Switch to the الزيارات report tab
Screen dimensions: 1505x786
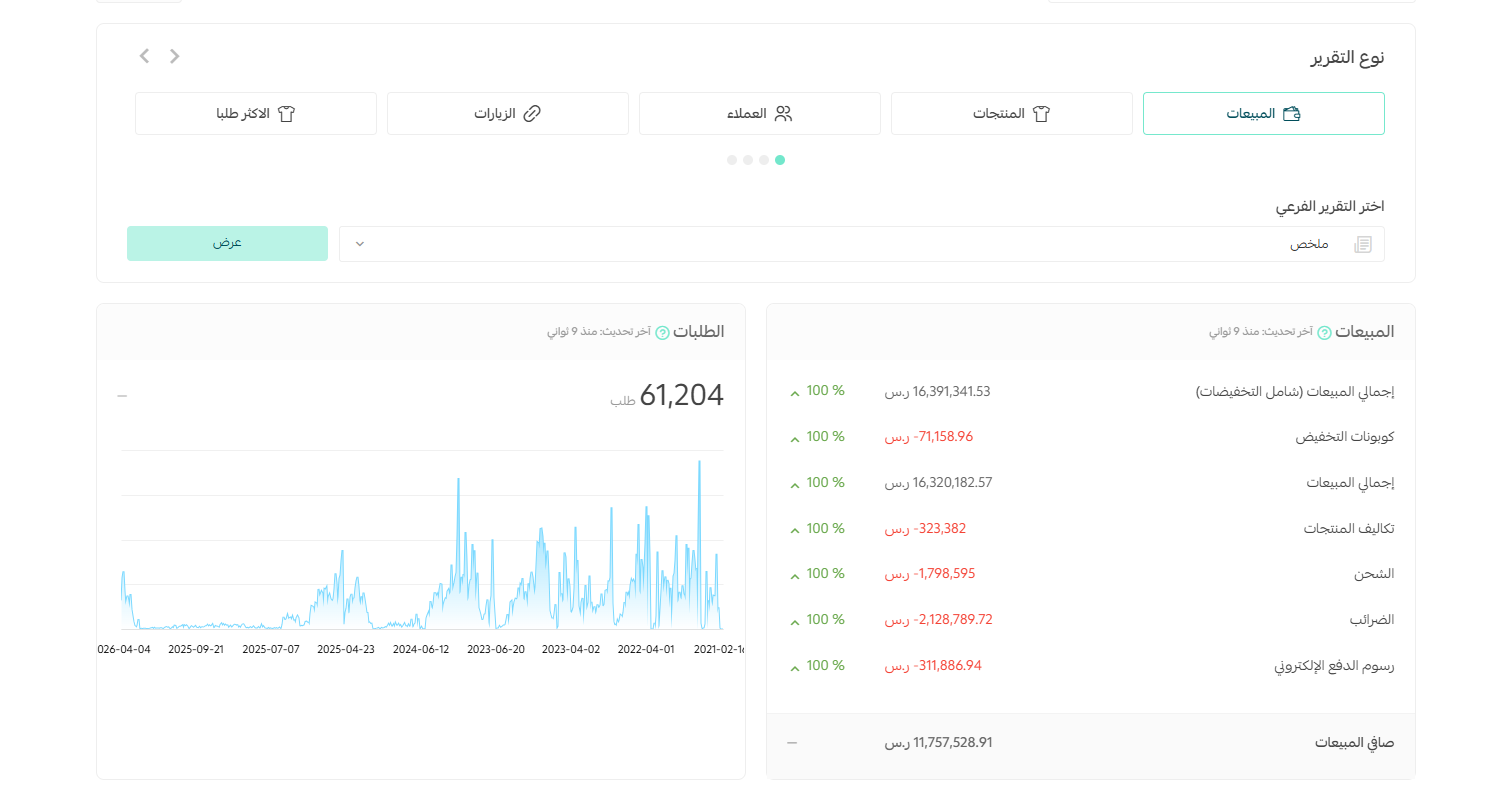tap(508, 114)
